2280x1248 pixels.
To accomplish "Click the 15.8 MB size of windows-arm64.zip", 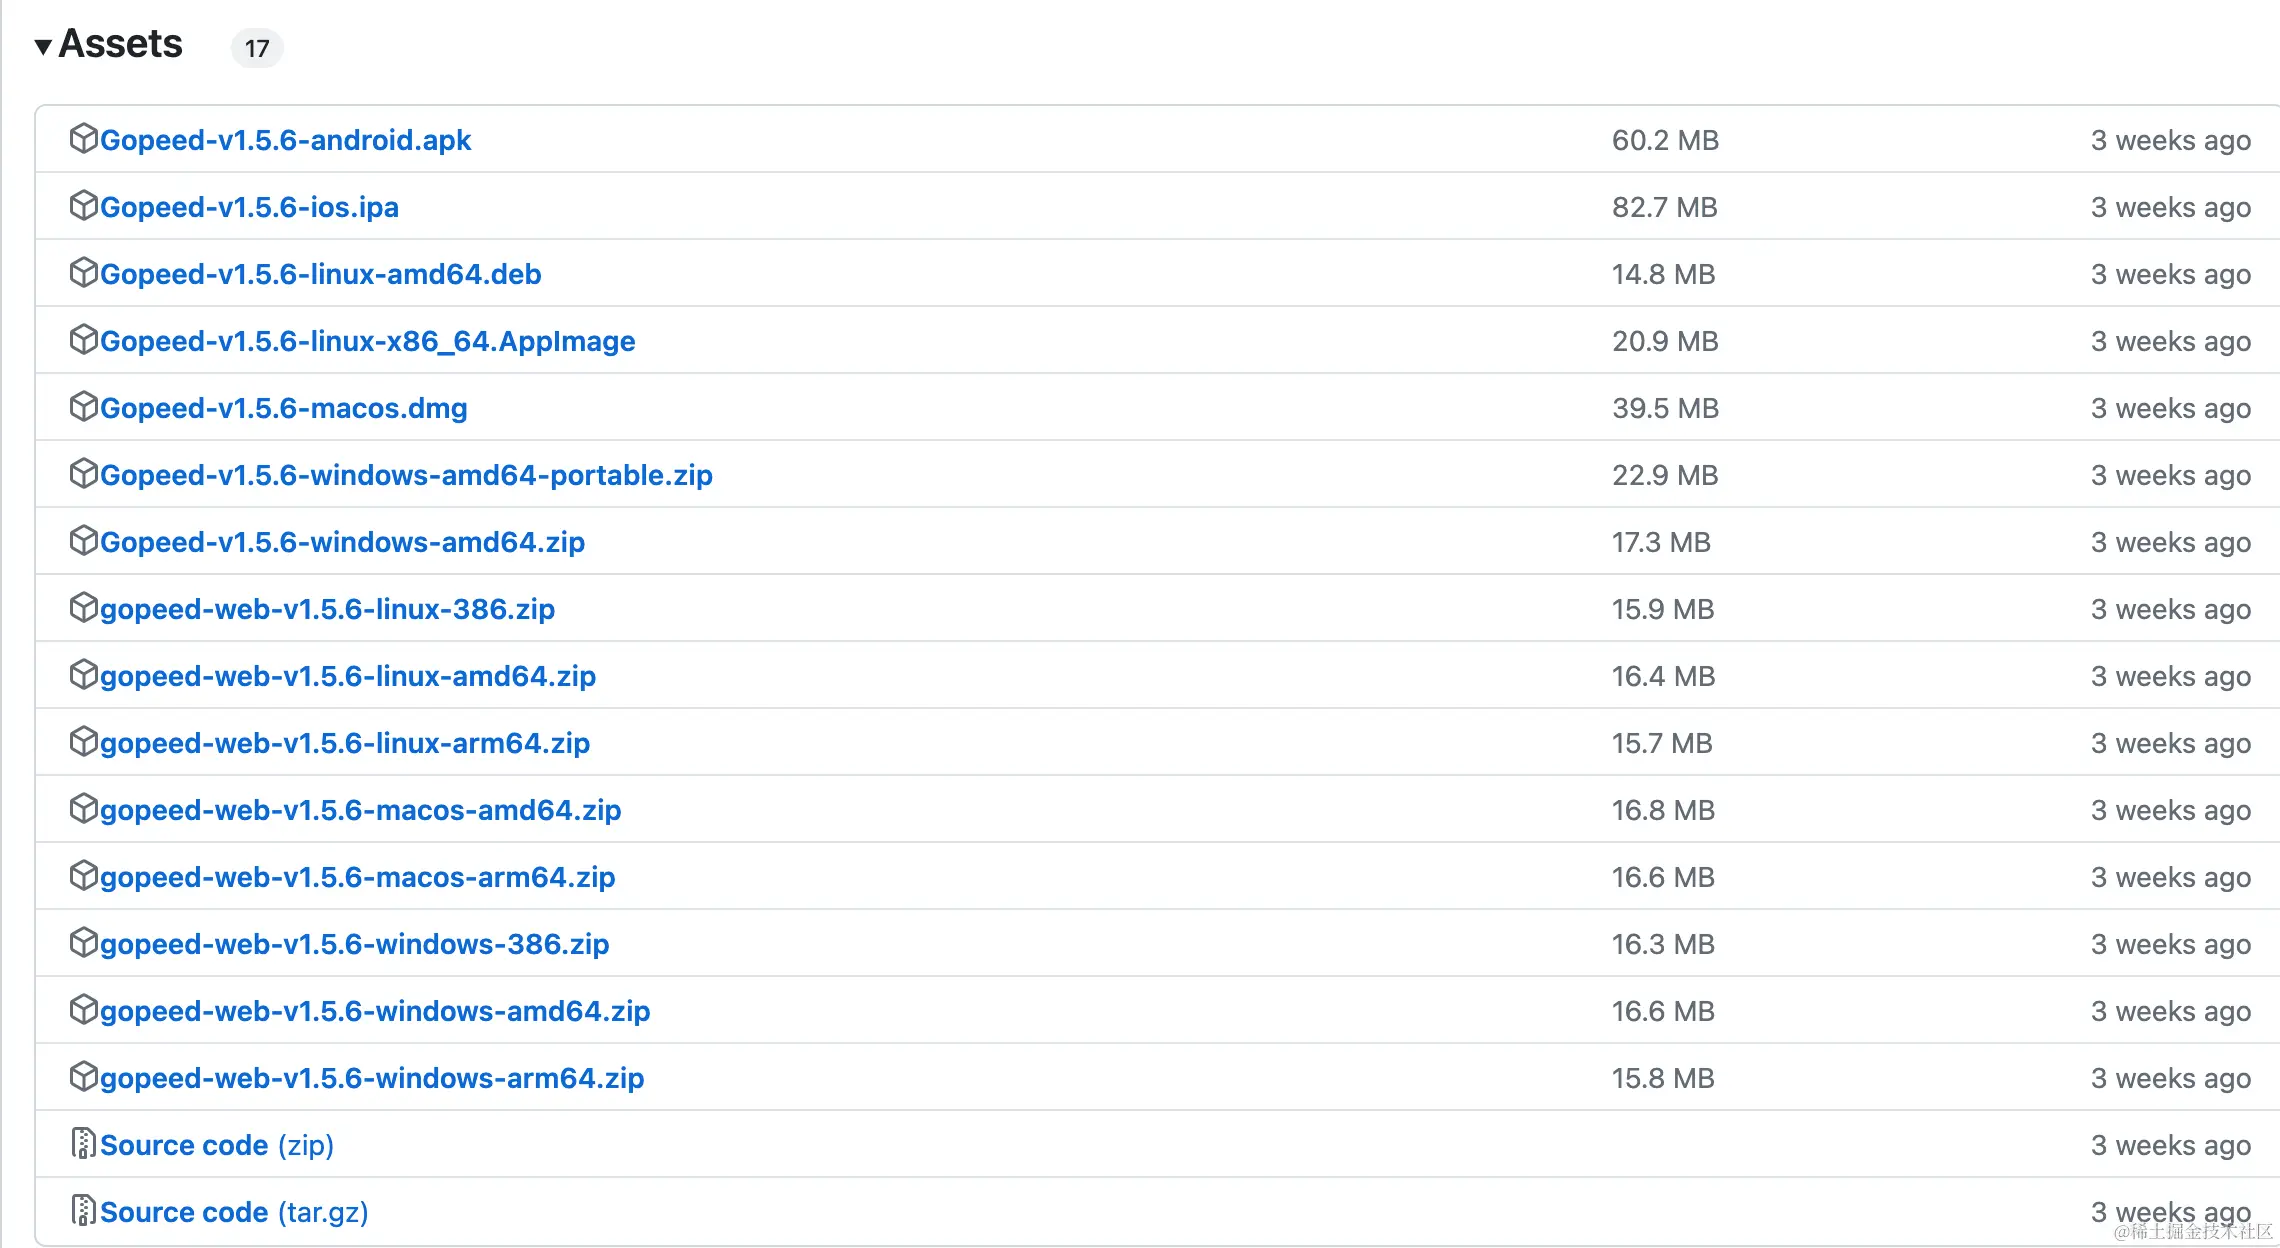I will click(x=1663, y=1078).
